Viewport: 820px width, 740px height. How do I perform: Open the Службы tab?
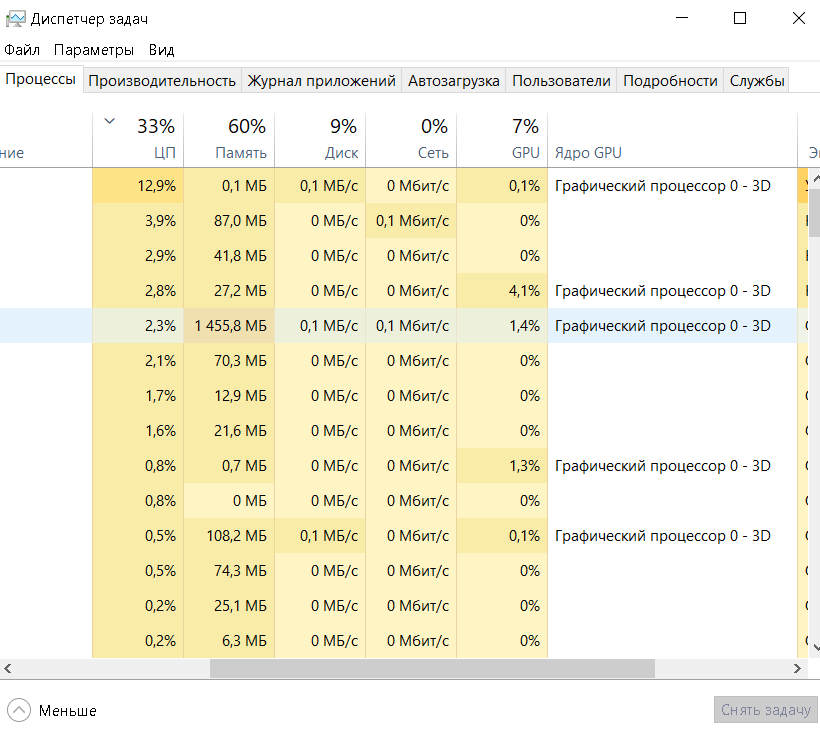[757, 81]
